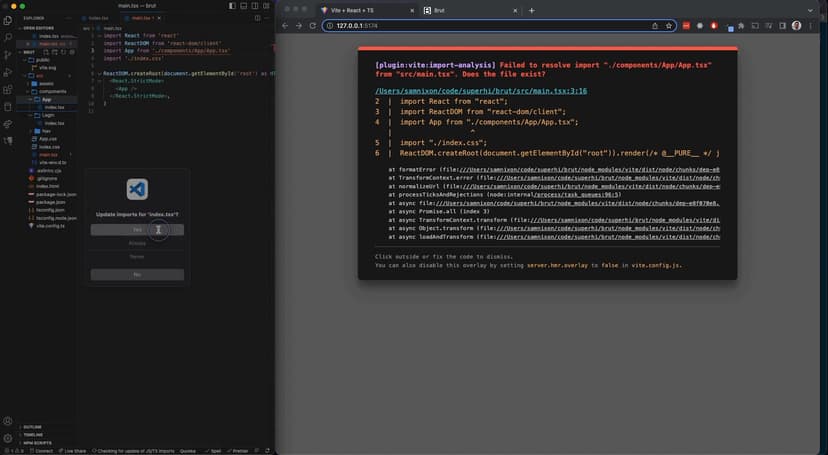Open the Manage gear in activity bar

point(8,437)
